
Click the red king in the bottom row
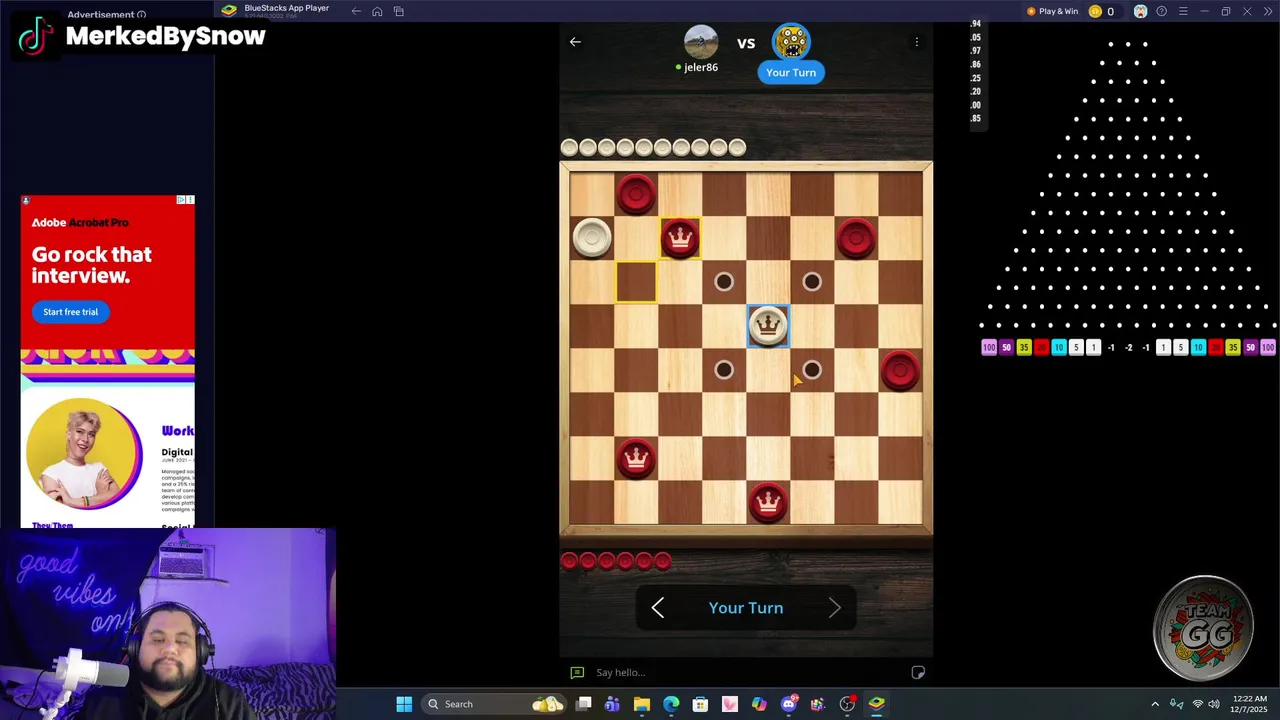click(x=768, y=502)
